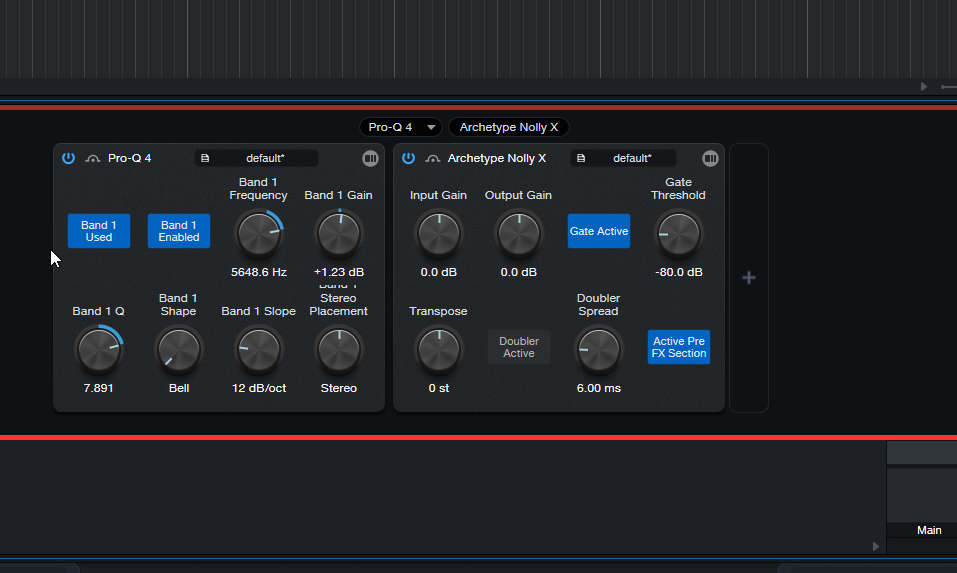957x573 pixels.
Task: Click Pro-Q 4 preset file icon
Action: pos(205,158)
